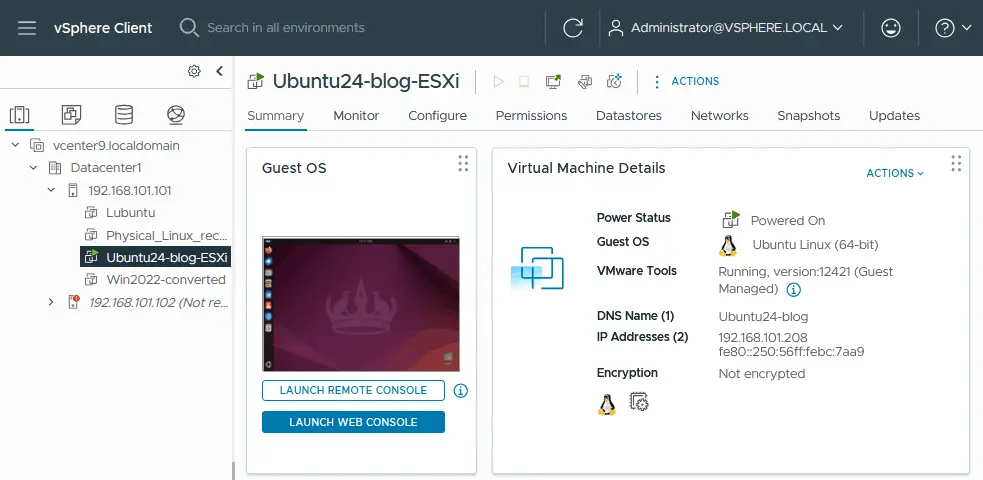This screenshot has height=480, width=983.
Task: Switch to VMs and Templates view icon
Action: pyautogui.click(x=71, y=115)
